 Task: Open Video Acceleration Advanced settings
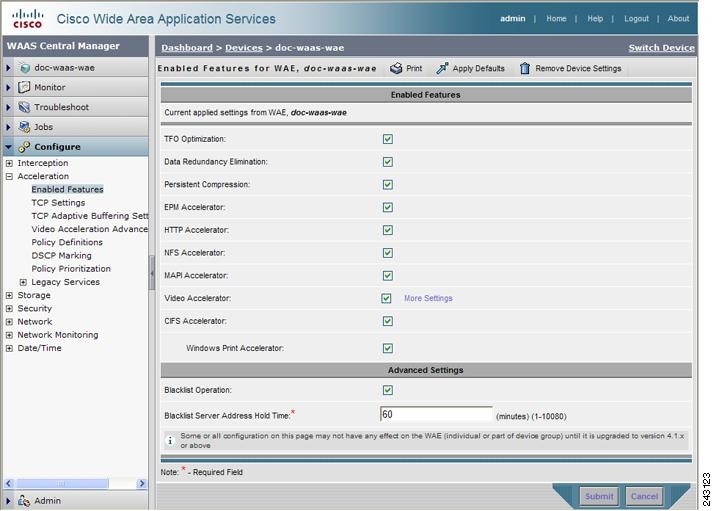pyautogui.click(x=90, y=229)
